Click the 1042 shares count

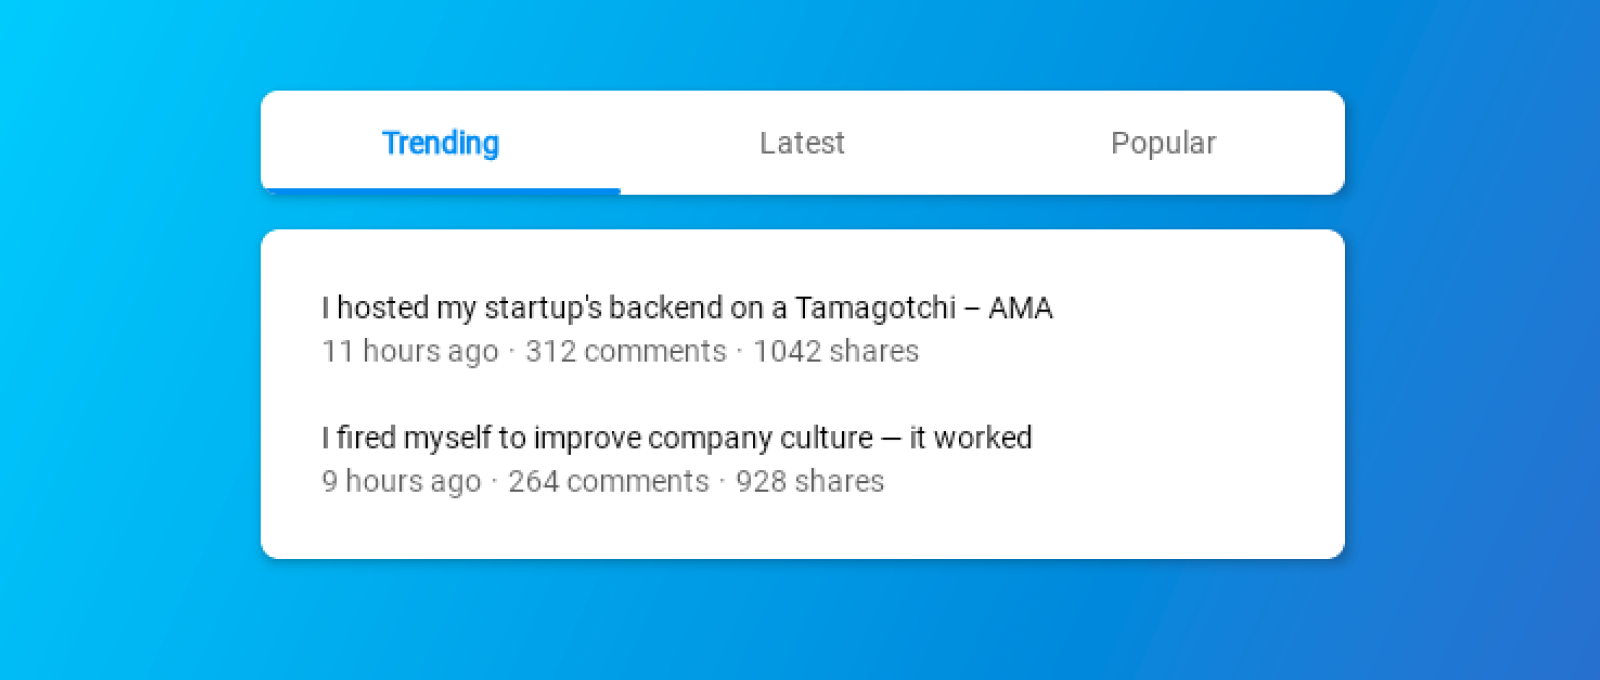[836, 351]
